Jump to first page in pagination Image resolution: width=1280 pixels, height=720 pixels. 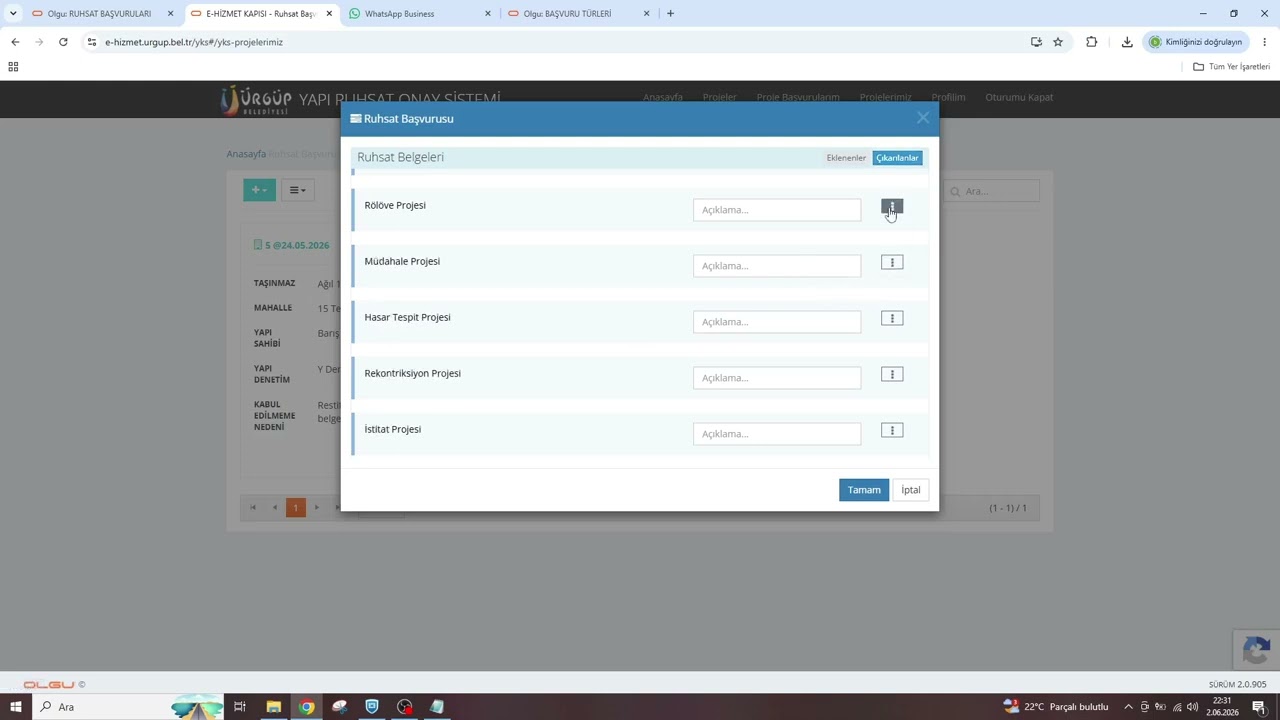pos(253,508)
